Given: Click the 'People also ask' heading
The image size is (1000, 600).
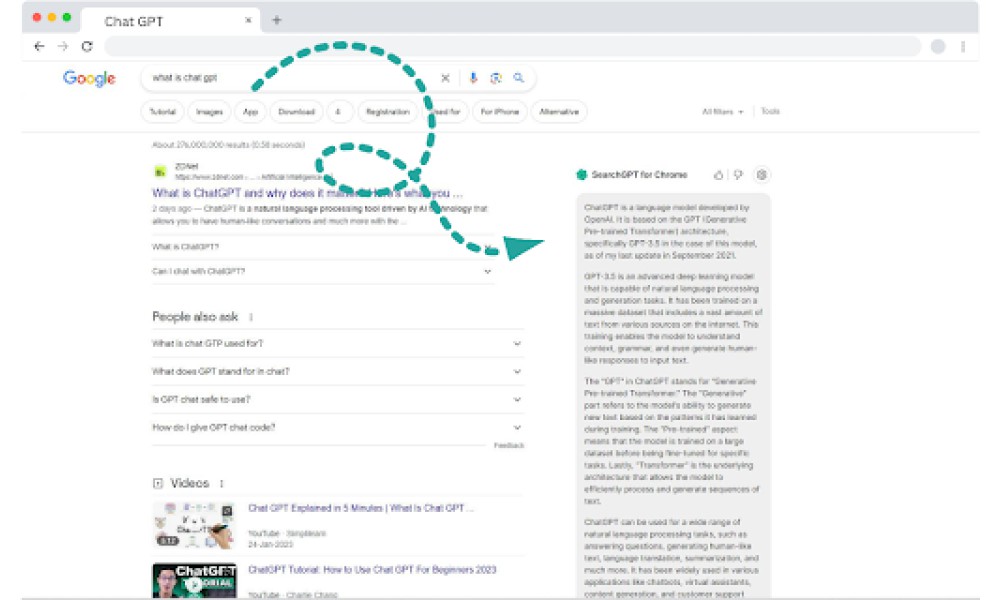Looking at the screenshot, I should (x=195, y=317).
